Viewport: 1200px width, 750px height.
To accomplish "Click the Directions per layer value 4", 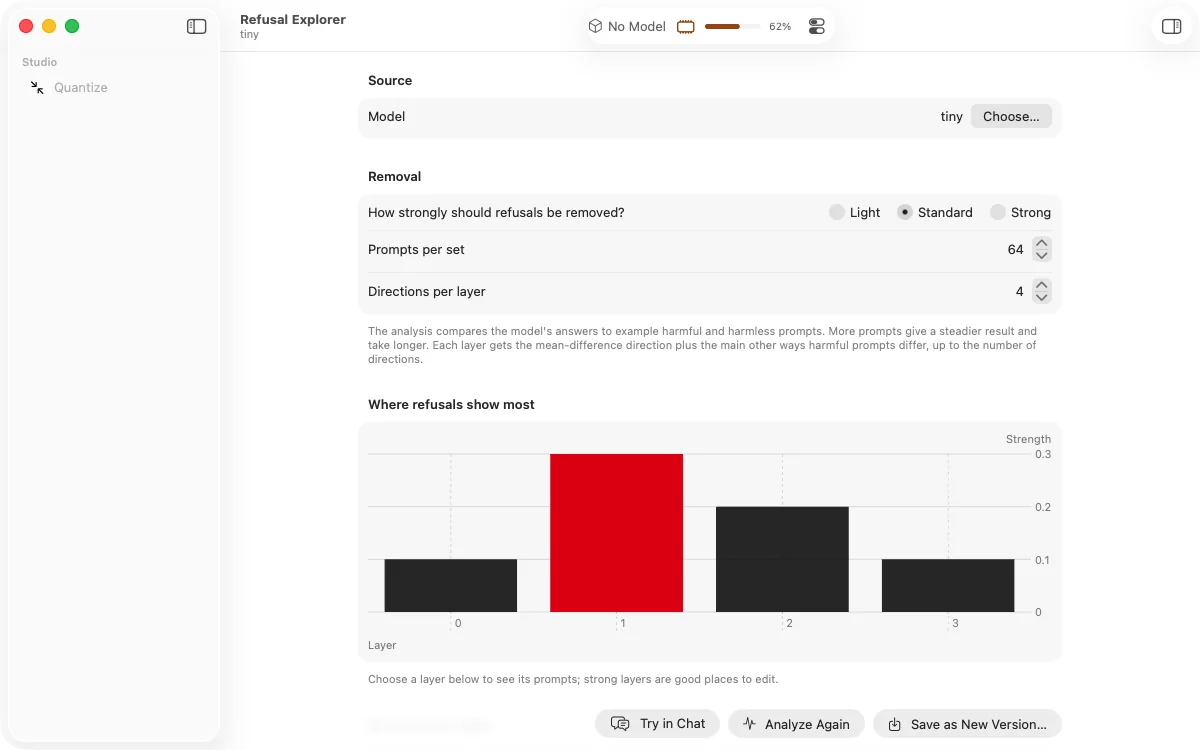I will click(1020, 292).
